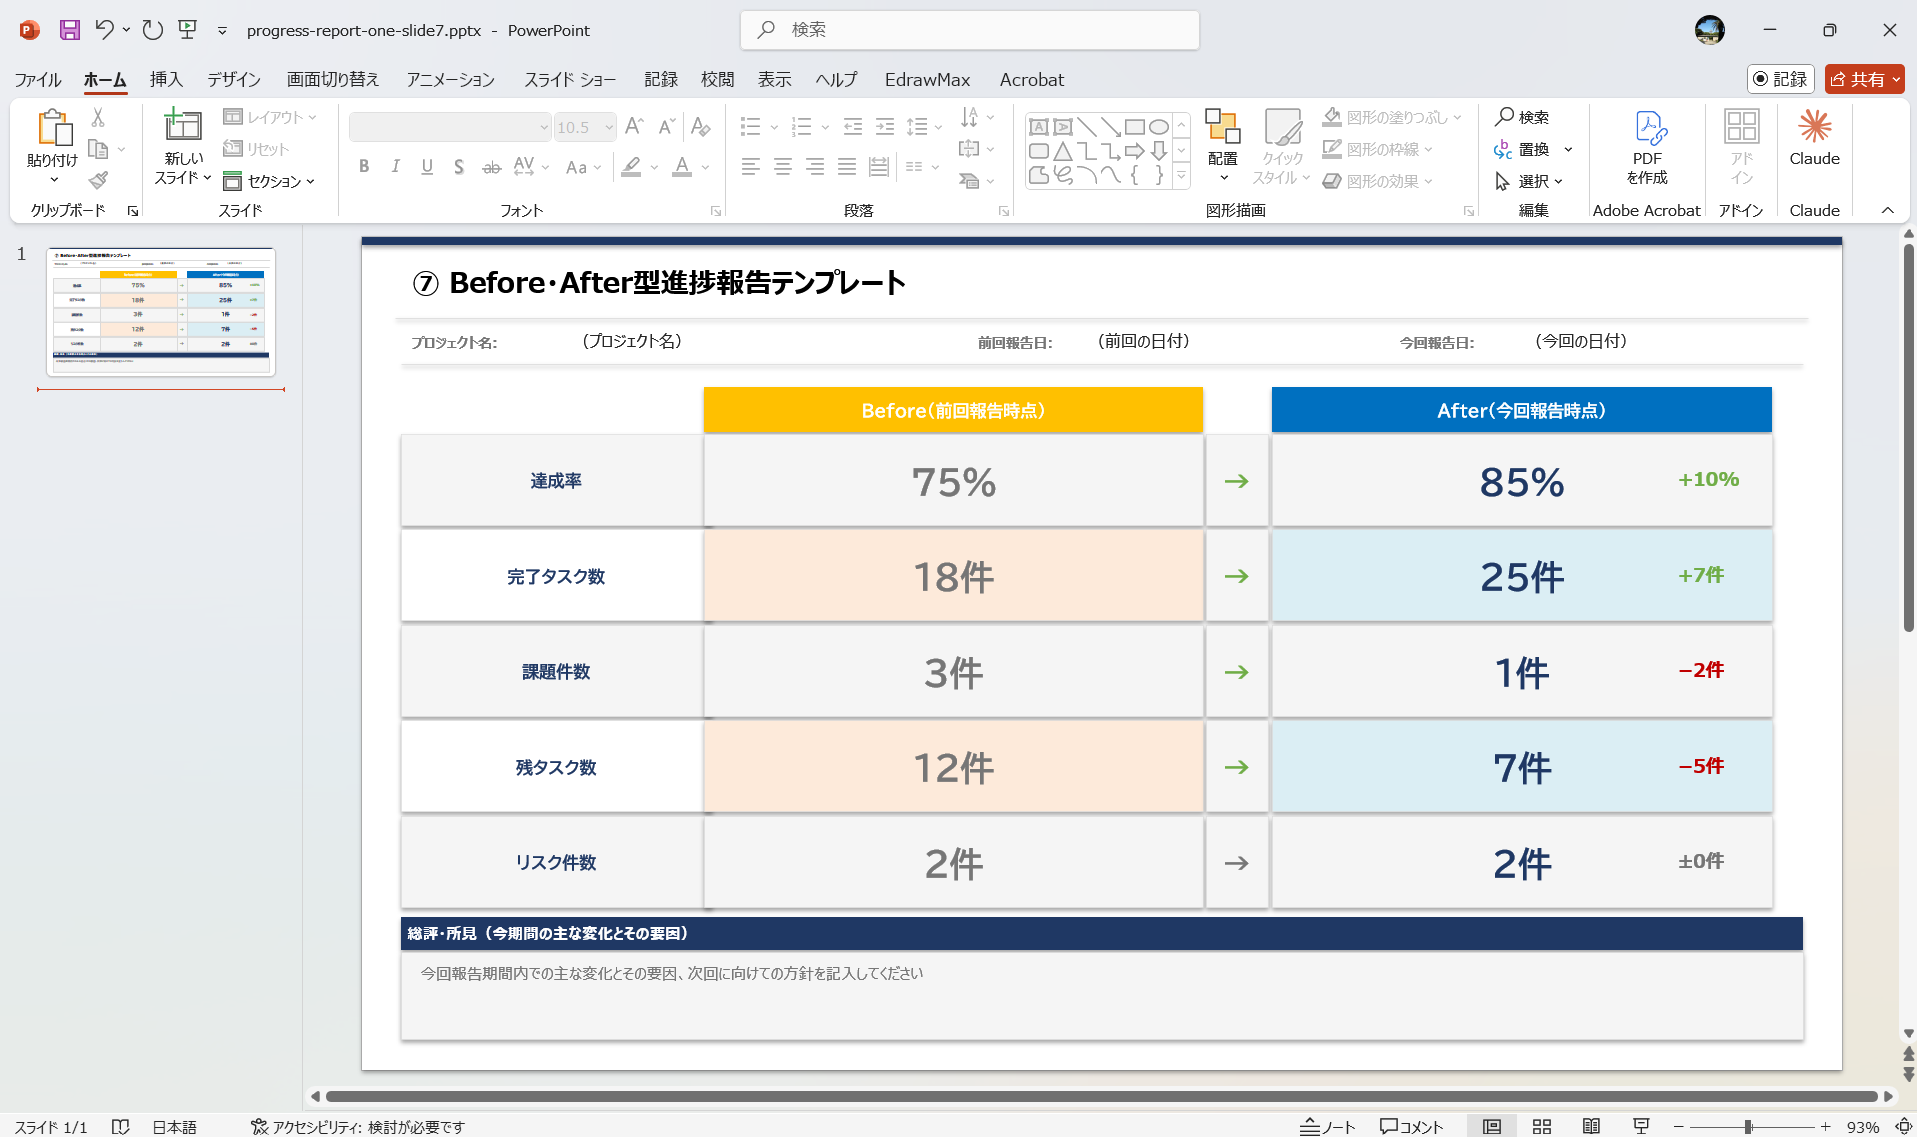This screenshot has width=1917, height=1137.
Task: Expand the Shape Effects (図形の効果) dropdown
Action: click(1429, 181)
